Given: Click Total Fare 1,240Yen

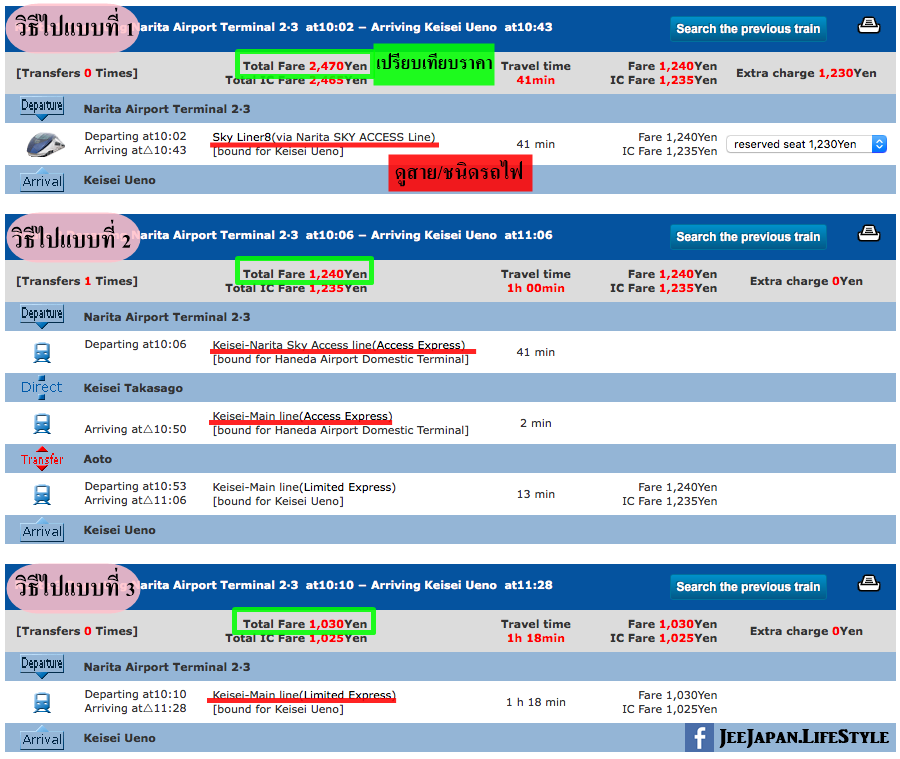Looking at the screenshot, I should tap(305, 274).
